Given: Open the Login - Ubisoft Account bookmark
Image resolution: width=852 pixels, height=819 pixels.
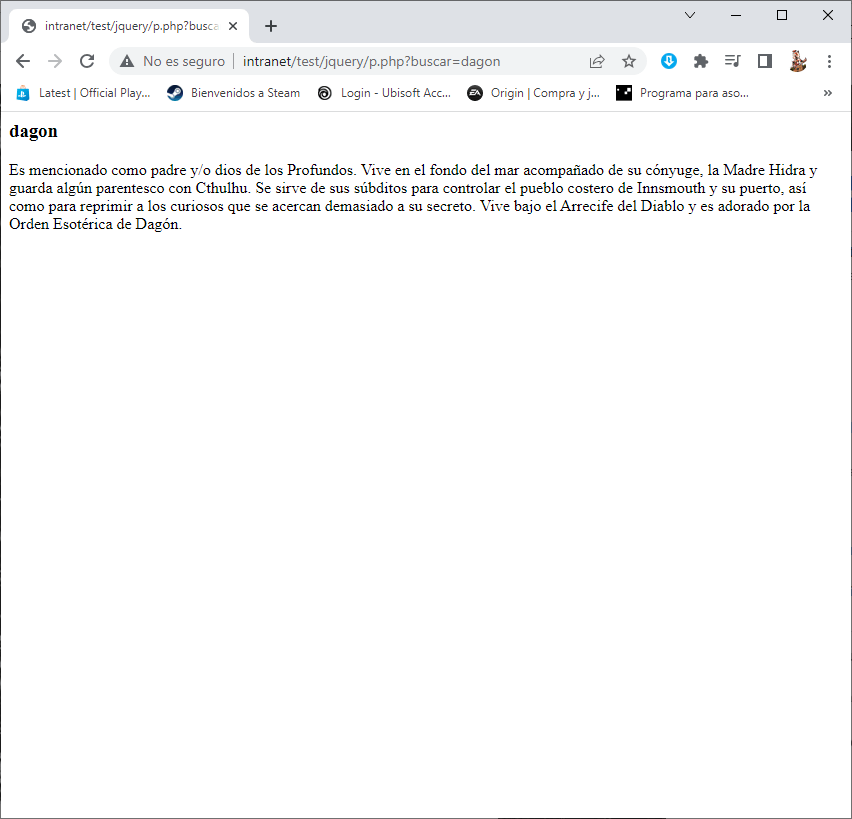Looking at the screenshot, I should pos(385,93).
